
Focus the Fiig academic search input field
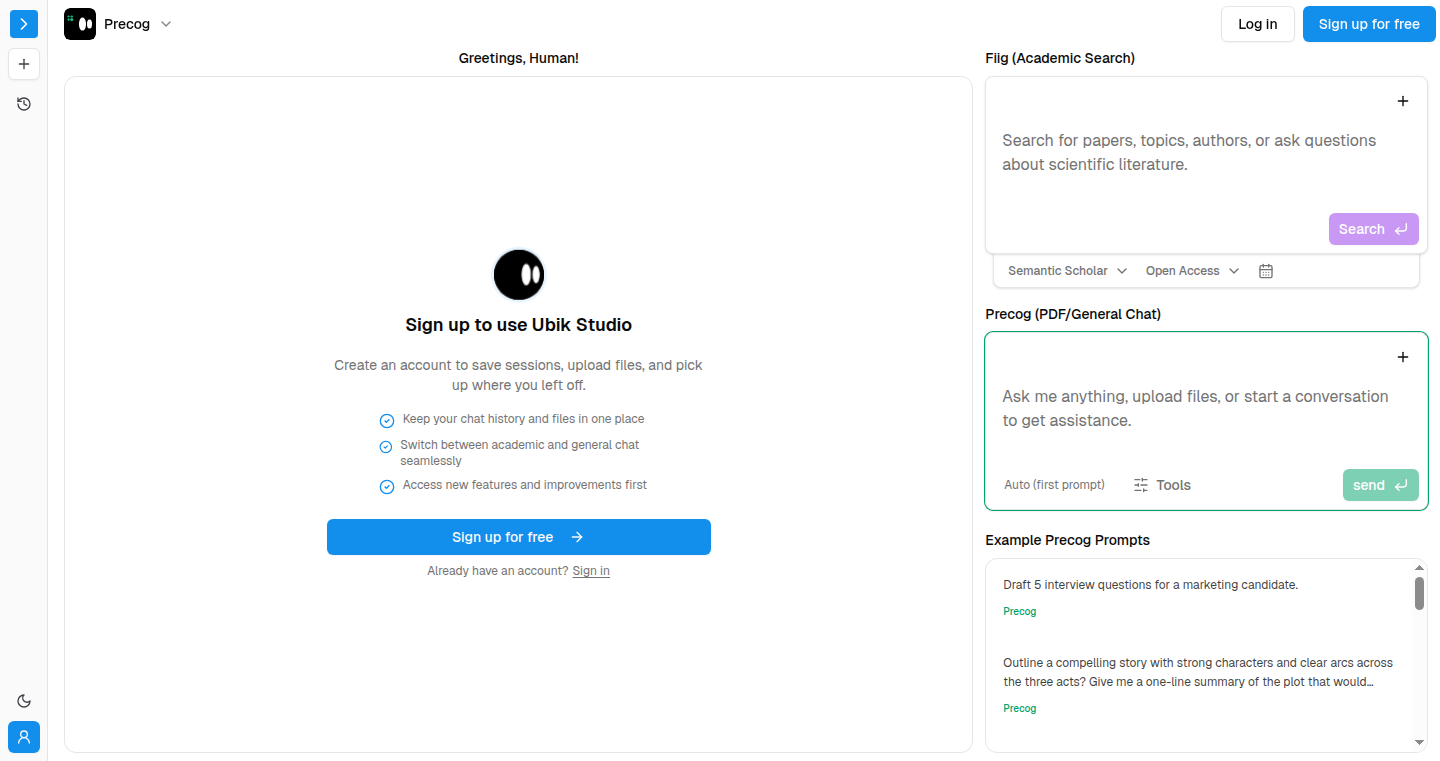[1207, 152]
